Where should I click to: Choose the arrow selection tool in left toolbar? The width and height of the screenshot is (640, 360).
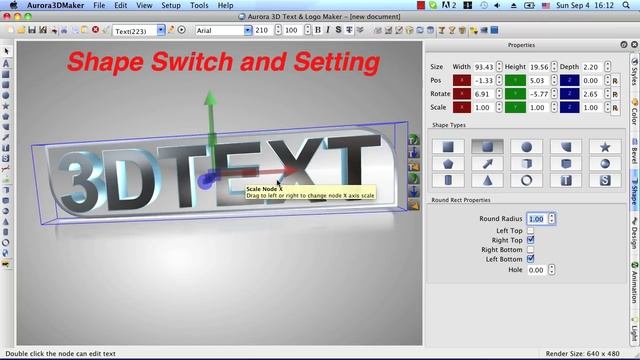6,51
